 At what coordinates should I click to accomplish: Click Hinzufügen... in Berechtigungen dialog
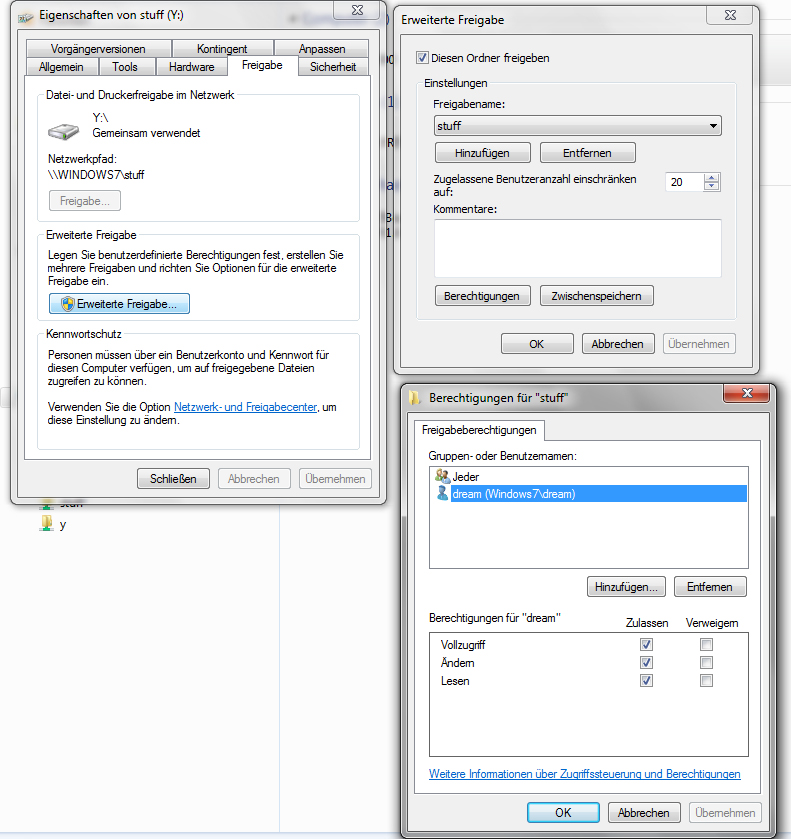(626, 587)
